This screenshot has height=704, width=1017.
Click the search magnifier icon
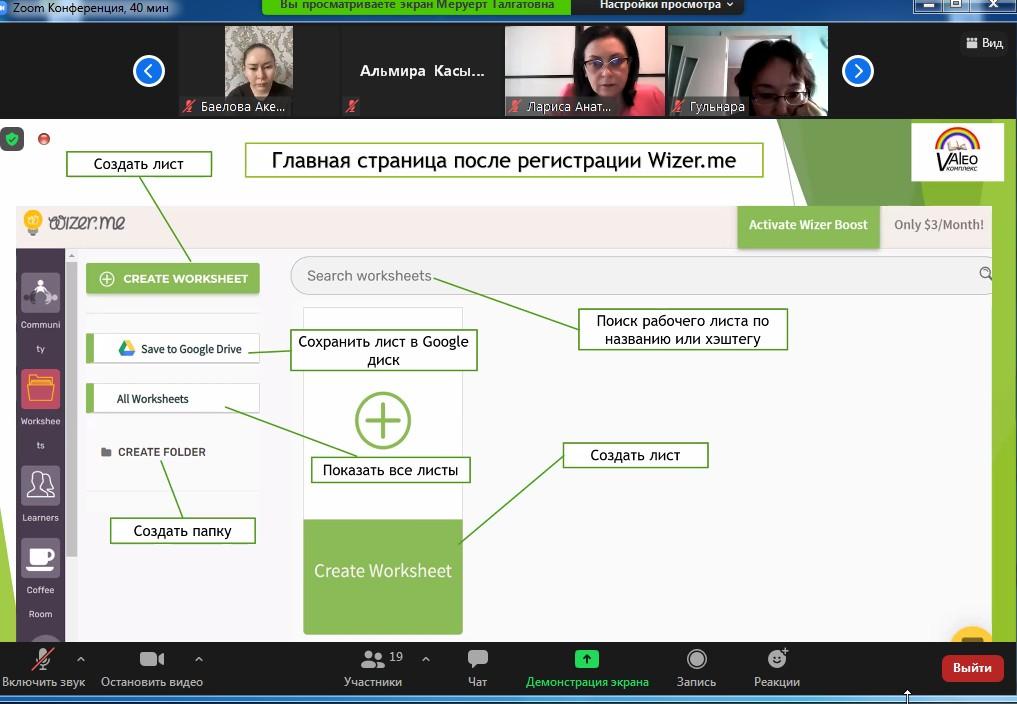(x=985, y=274)
